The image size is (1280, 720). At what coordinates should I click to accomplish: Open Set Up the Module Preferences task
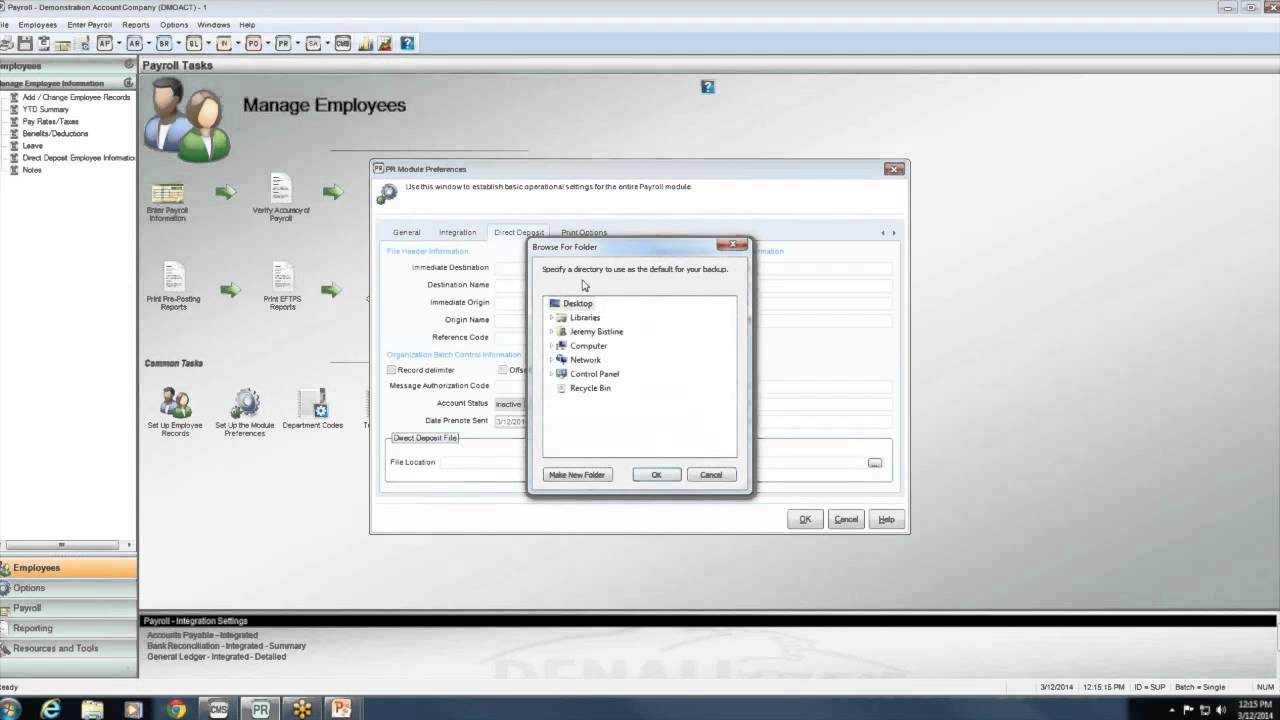[245, 412]
